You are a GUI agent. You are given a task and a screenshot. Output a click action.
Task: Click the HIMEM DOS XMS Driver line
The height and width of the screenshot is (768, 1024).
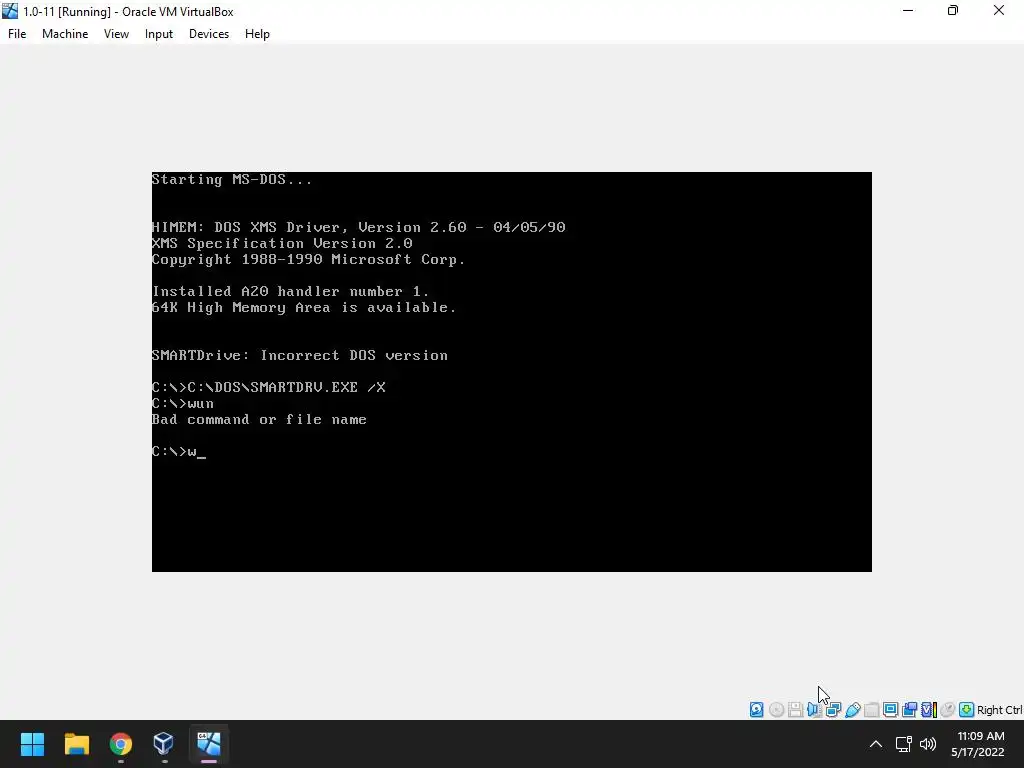pos(359,227)
